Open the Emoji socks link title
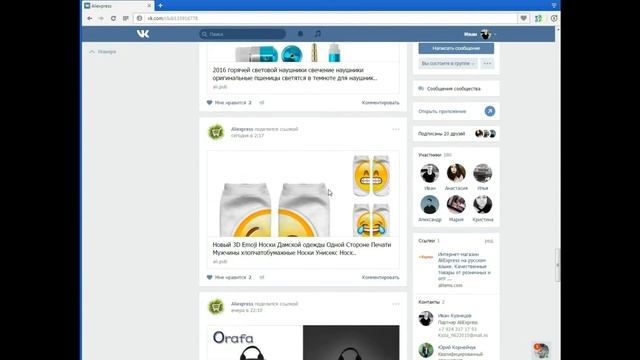The image size is (640, 360). (x=302, y=249)
